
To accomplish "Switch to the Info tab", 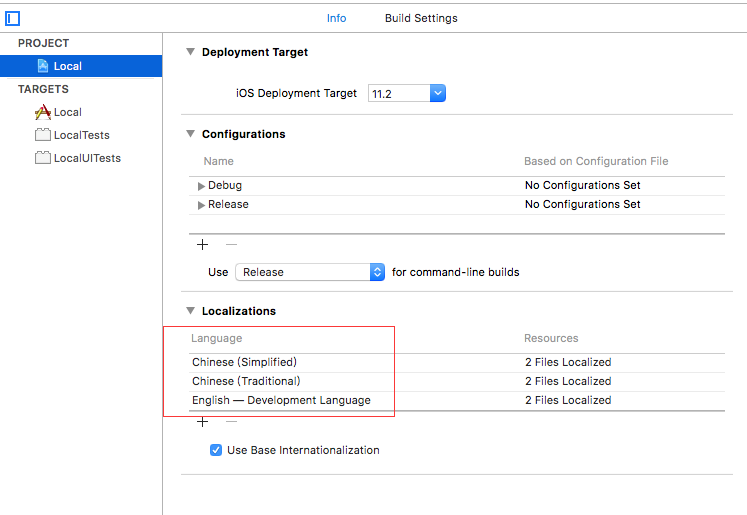I will [336, 18].
